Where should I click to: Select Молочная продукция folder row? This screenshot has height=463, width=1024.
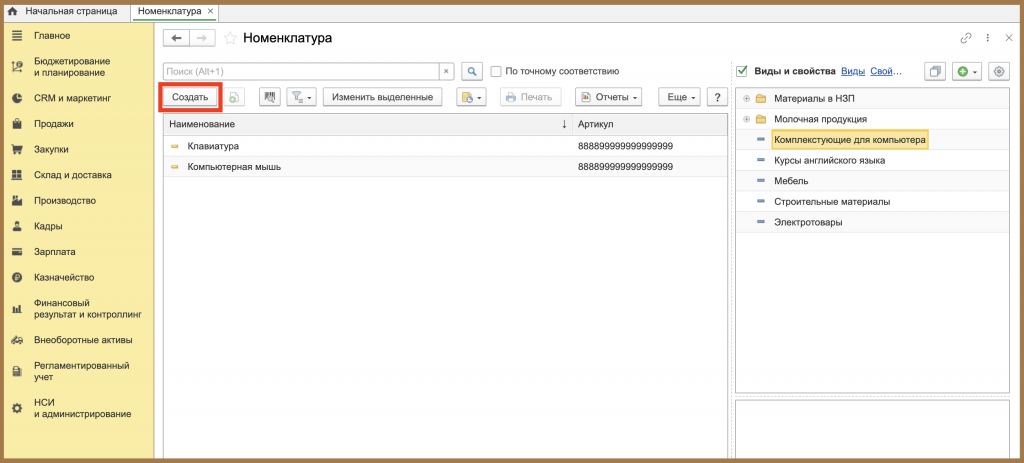click(x=872, y=120)
